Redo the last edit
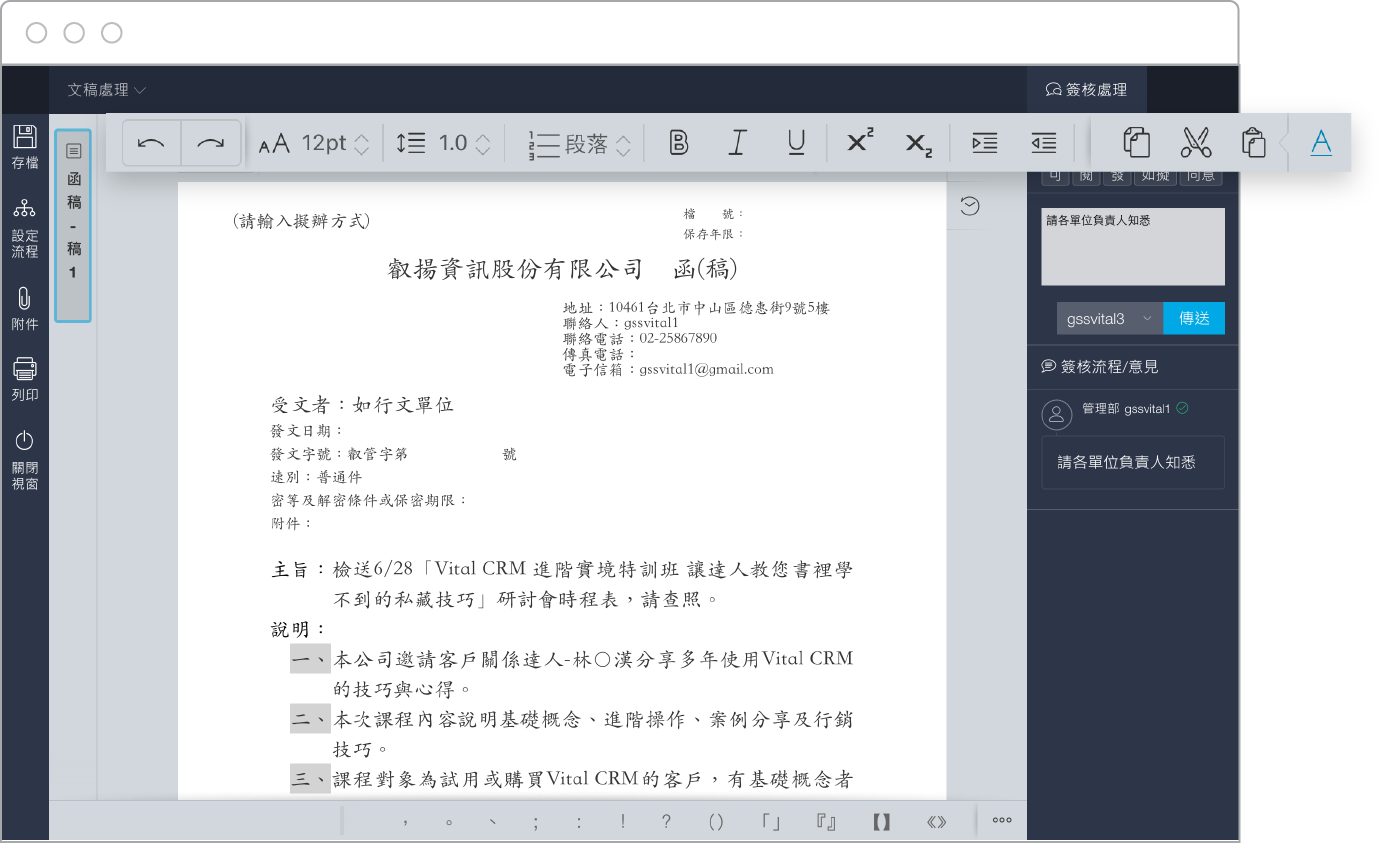Viewport: 1389px width, 843px height. pos(211,143)
